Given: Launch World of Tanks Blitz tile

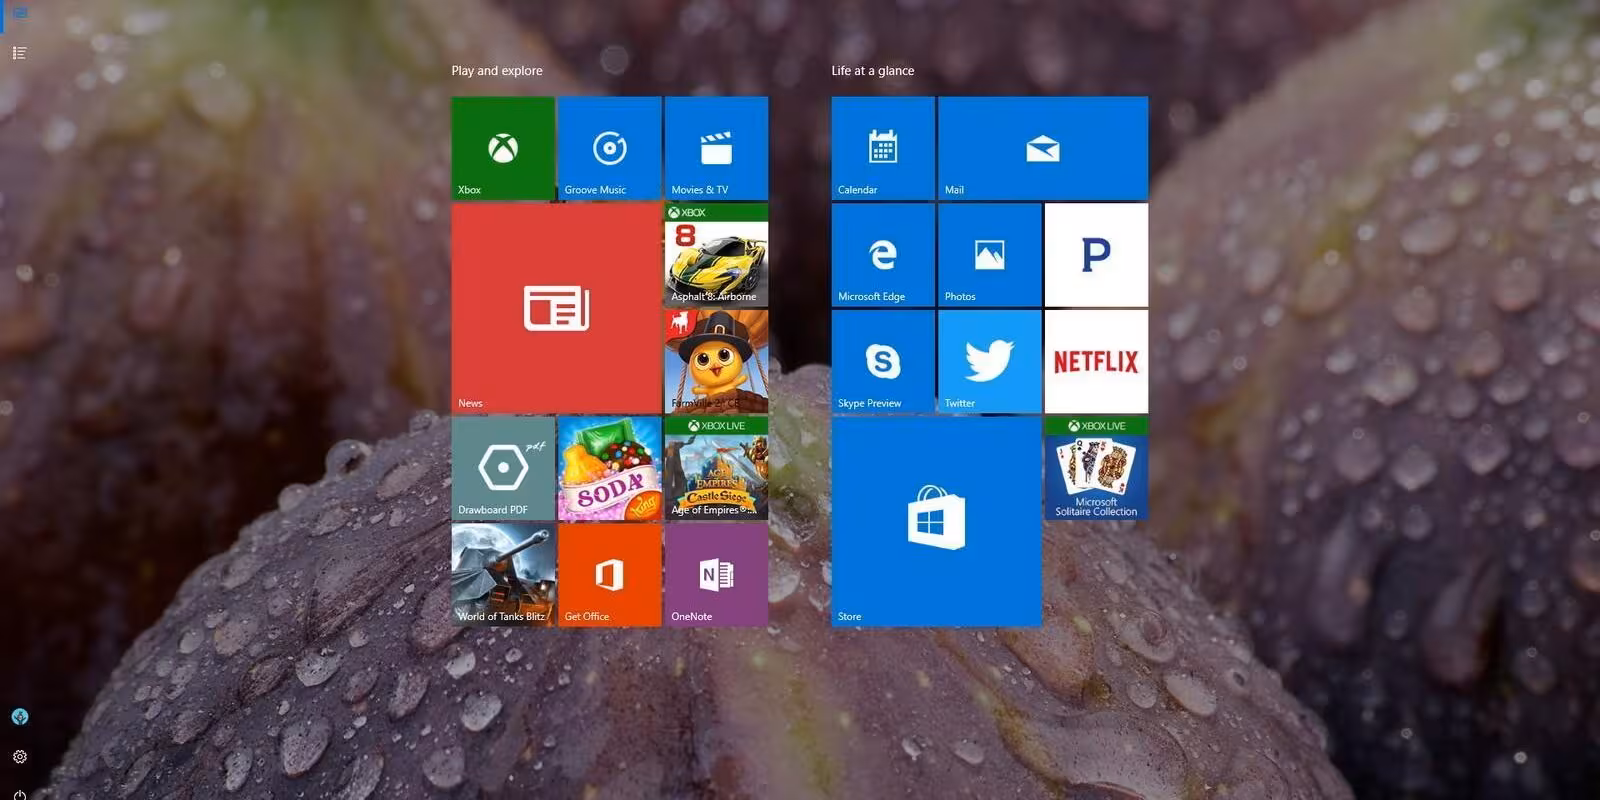Looking at the screenshot, I should click(x=503, y=575).
